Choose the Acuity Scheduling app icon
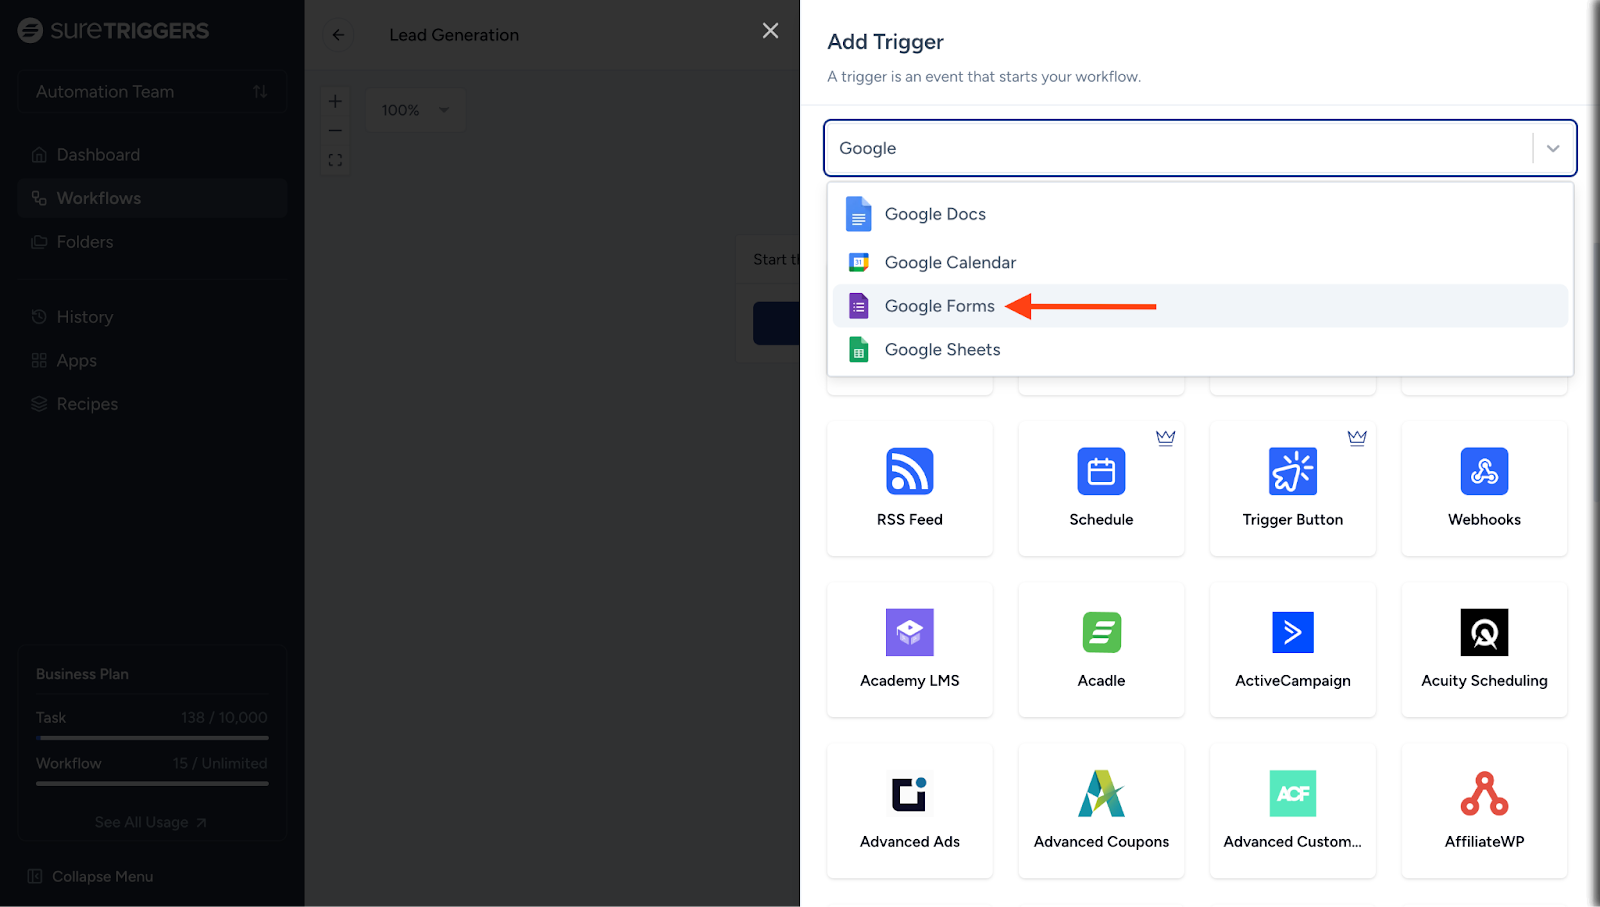Image resolution: width=1600 pixels, height=907 pixels. coord(1484,632)
